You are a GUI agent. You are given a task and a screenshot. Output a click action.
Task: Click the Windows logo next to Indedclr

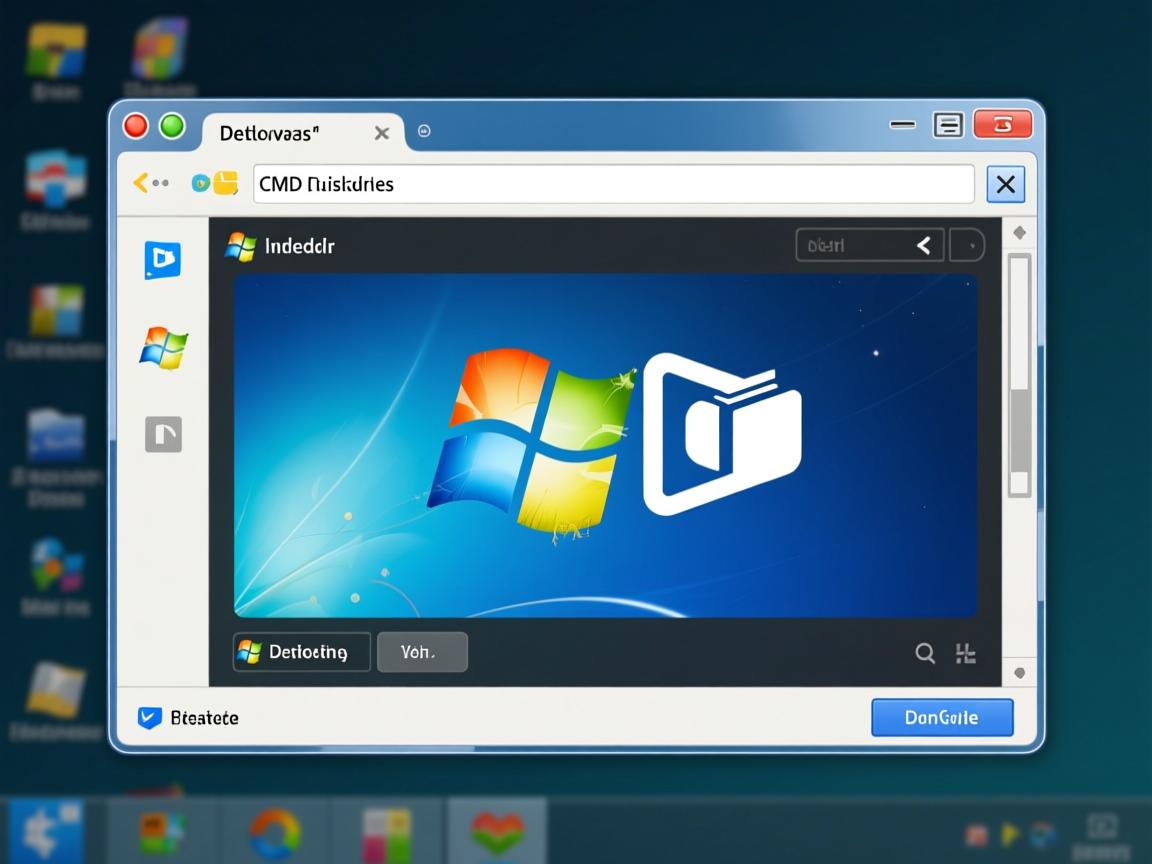(240, 246)
